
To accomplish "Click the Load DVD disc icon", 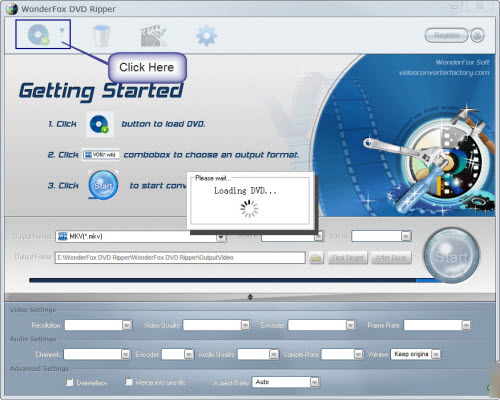I will [x=38, y=35].
